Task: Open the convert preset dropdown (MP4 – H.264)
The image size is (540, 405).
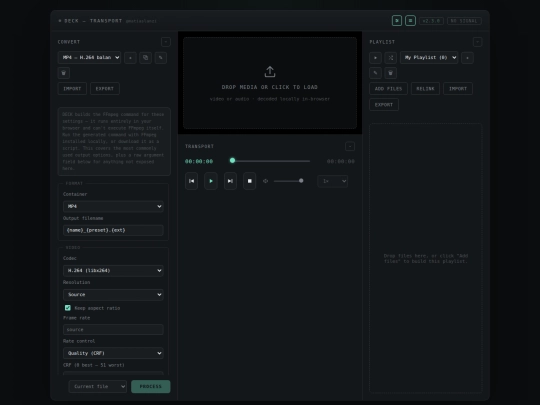Action: pyautogui.click(x=90, y=58)
